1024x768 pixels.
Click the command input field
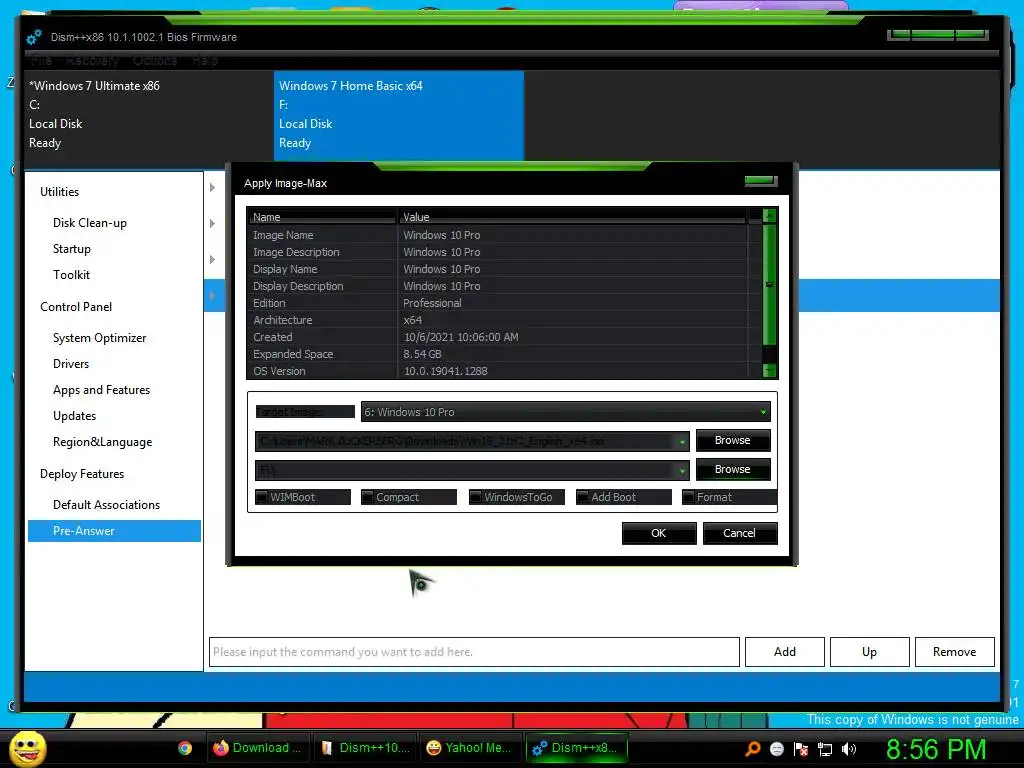[x=474, y=652]
